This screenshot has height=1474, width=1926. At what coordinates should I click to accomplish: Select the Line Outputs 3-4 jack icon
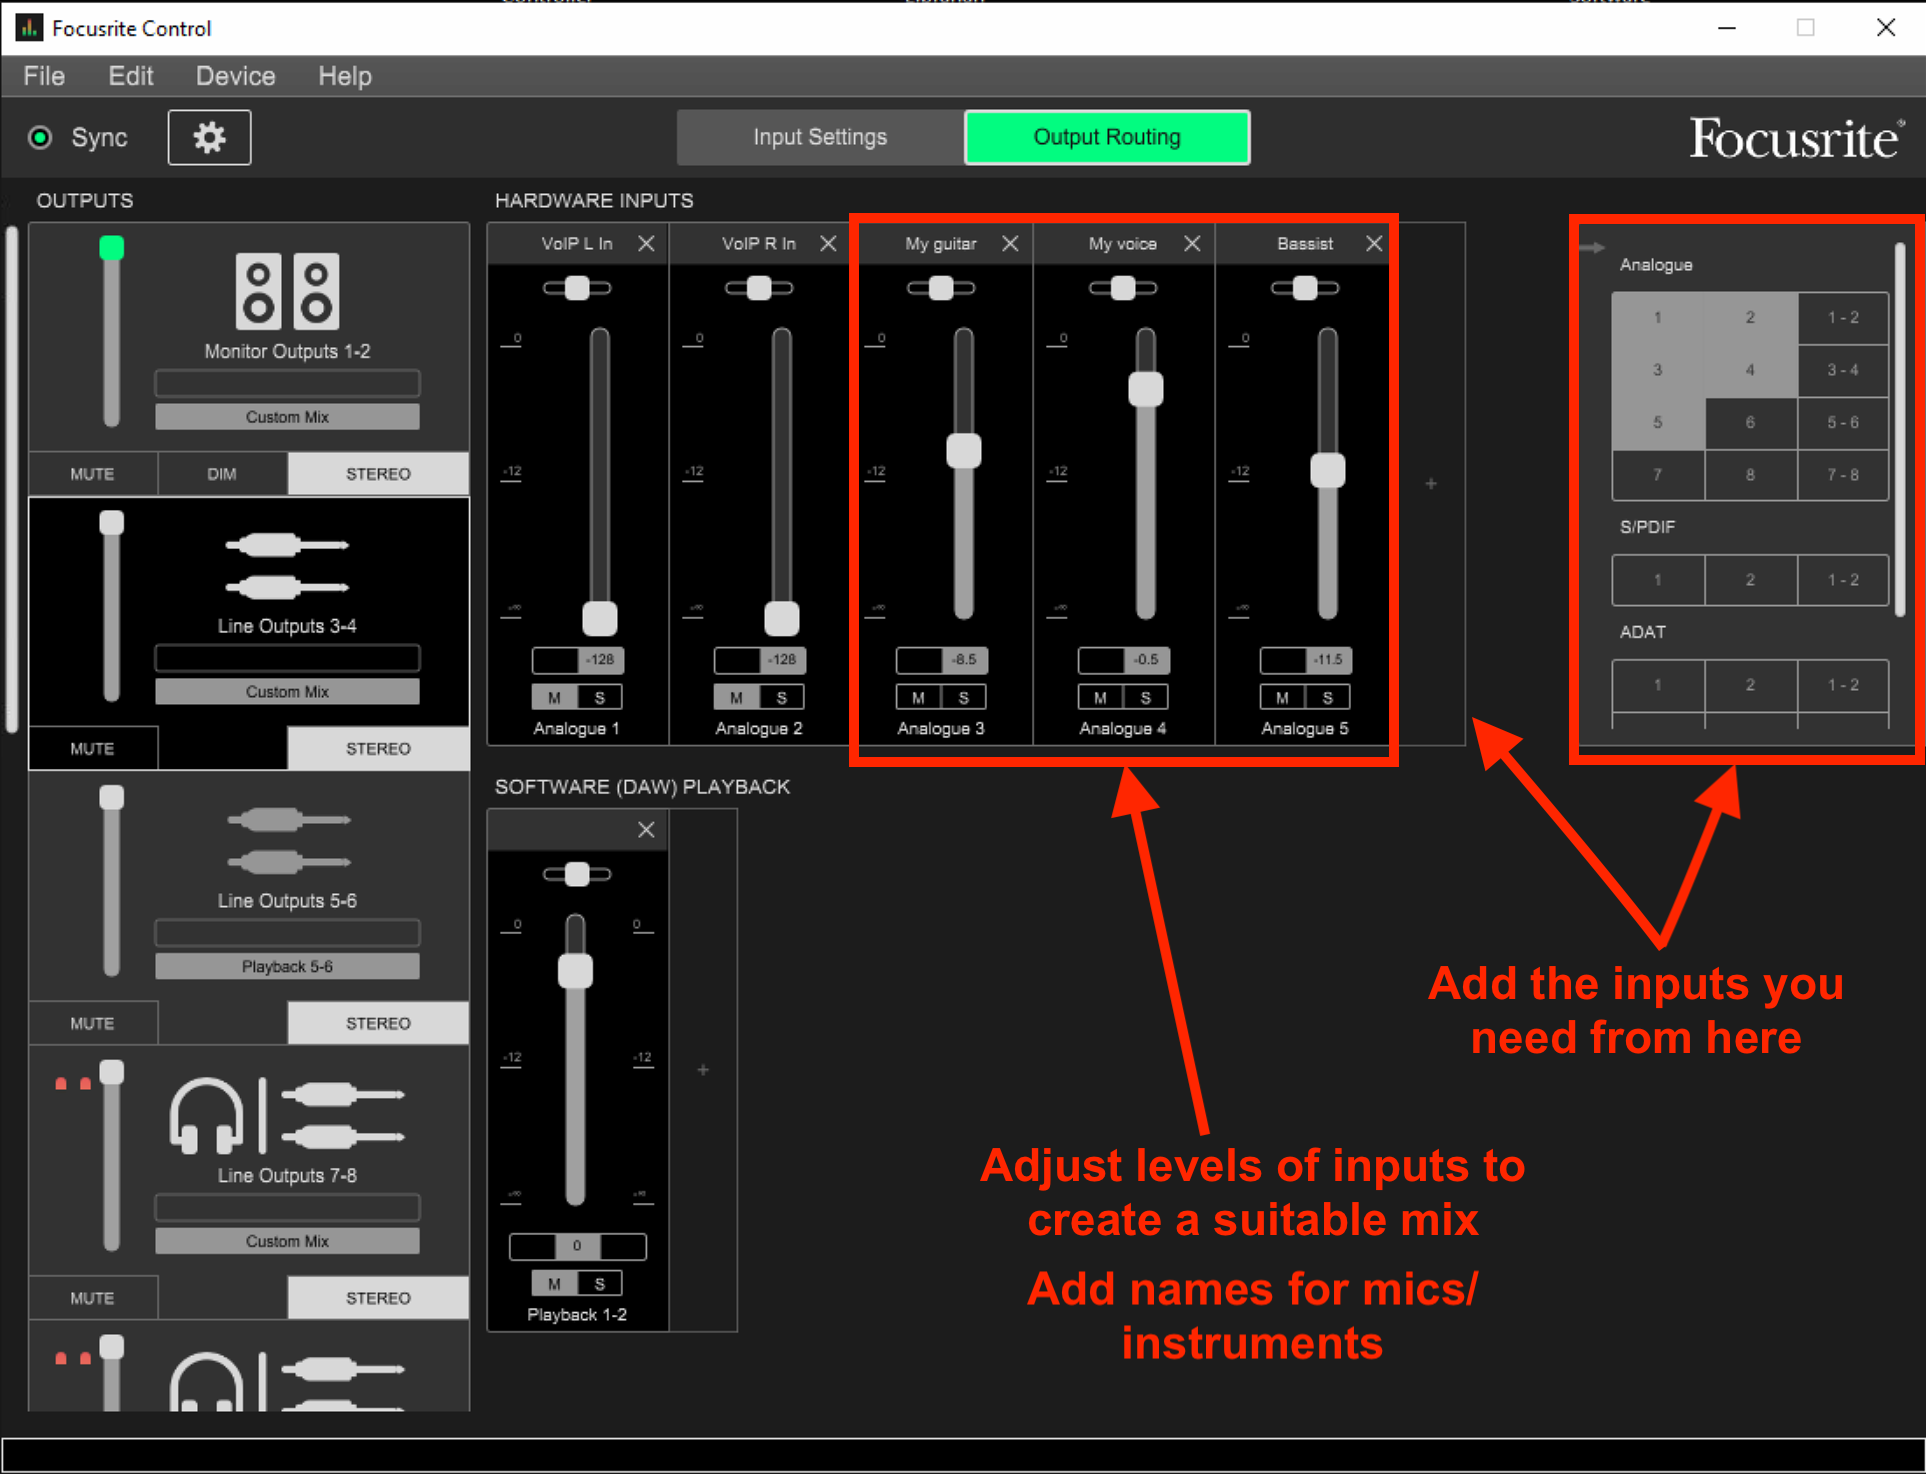coord(287,566)
